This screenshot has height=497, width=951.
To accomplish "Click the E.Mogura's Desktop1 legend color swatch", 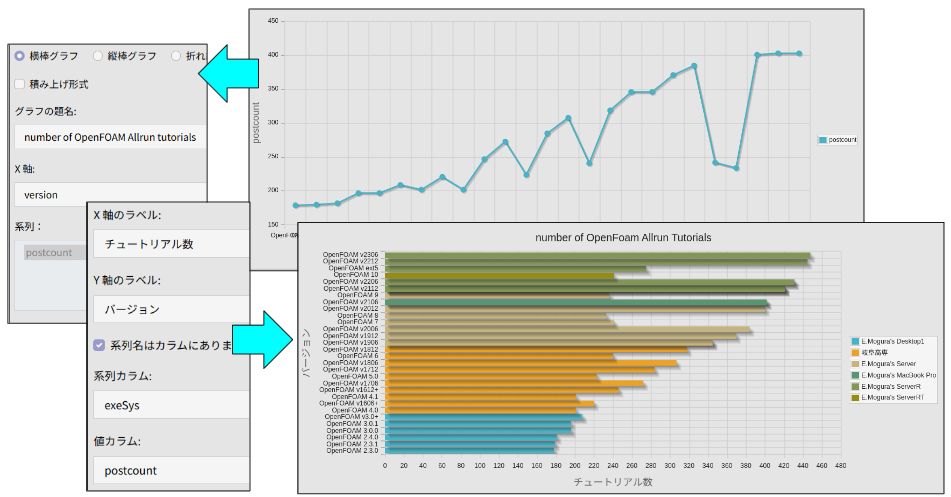I will [854, 342].
